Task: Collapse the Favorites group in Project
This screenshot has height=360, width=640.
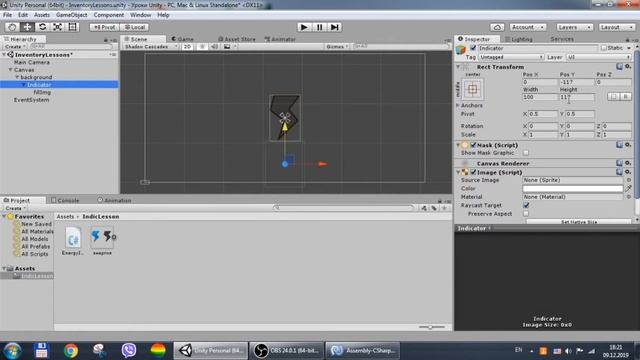Action: coord(4,216)
